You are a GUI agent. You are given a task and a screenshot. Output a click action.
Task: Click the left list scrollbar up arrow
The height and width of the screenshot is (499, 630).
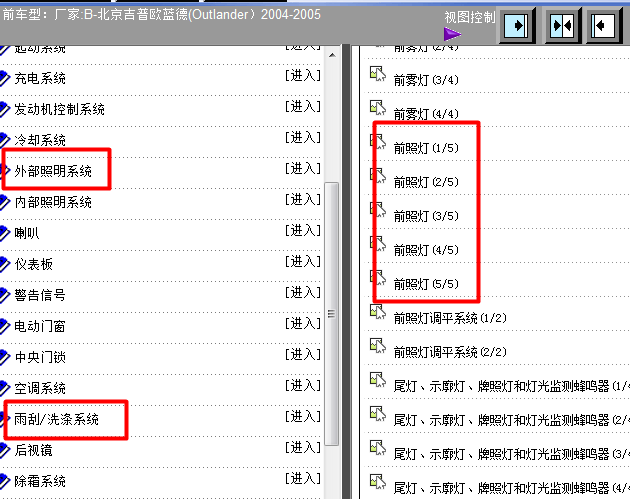coord(332,55)
